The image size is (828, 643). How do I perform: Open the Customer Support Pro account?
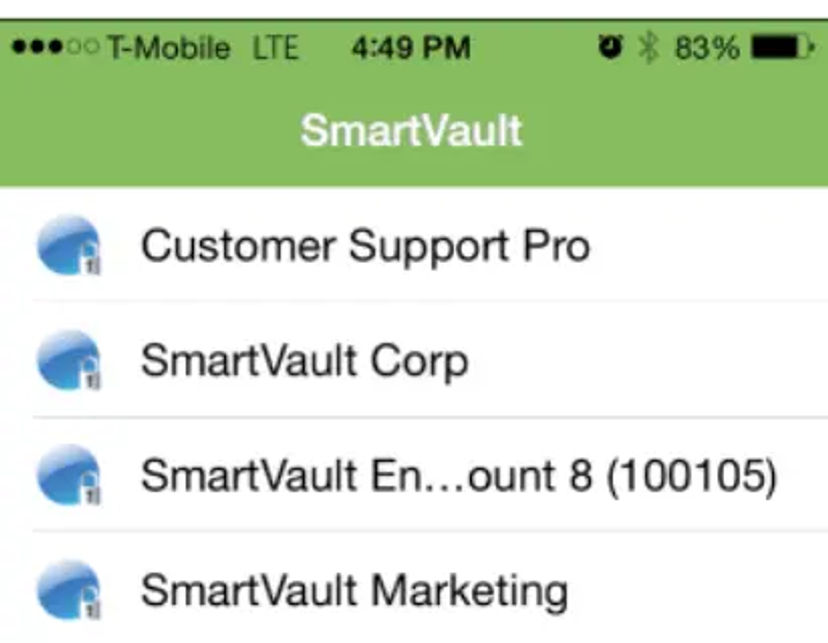(365, 246)
